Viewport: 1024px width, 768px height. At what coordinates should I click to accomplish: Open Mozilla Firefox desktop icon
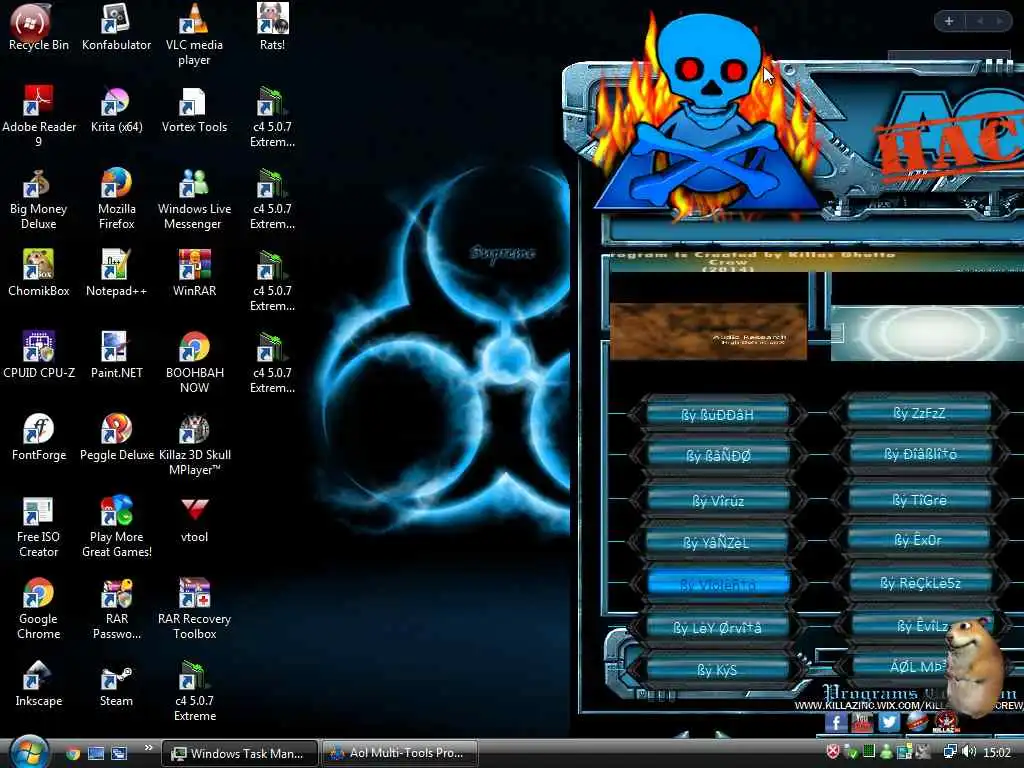[116, 199]
